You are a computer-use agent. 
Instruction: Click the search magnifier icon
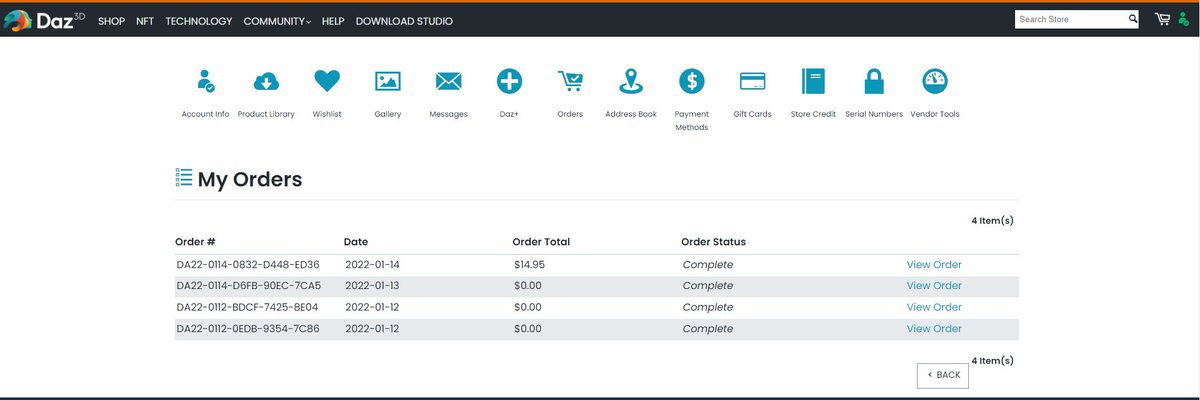1133,19
